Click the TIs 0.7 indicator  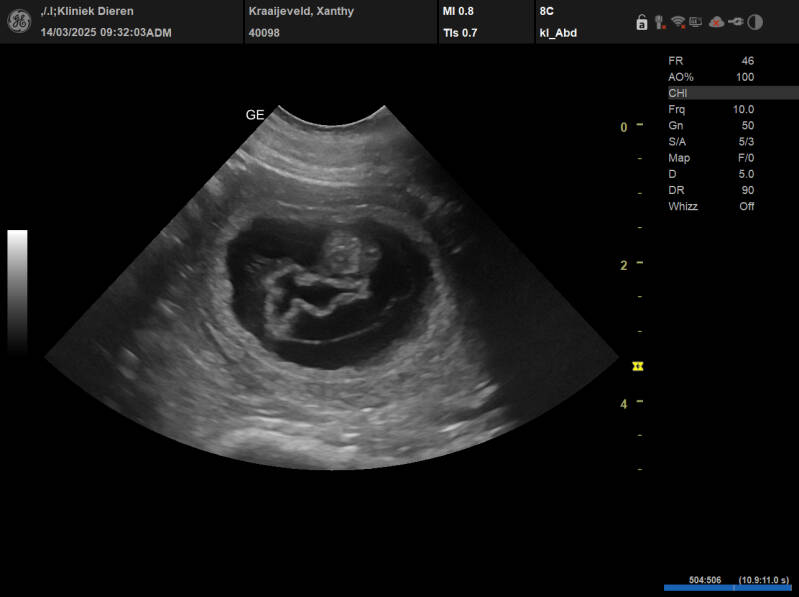(460, 33)
